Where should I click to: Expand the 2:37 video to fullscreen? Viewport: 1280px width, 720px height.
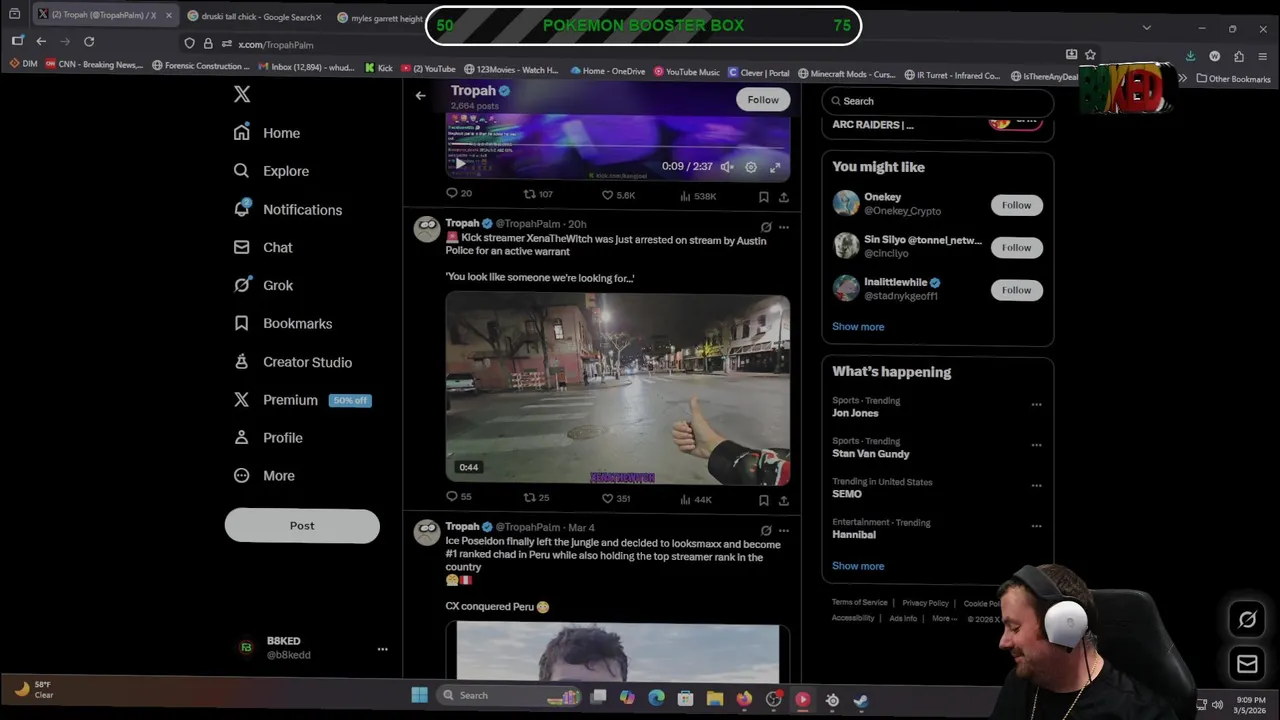[x=775, y=167]
